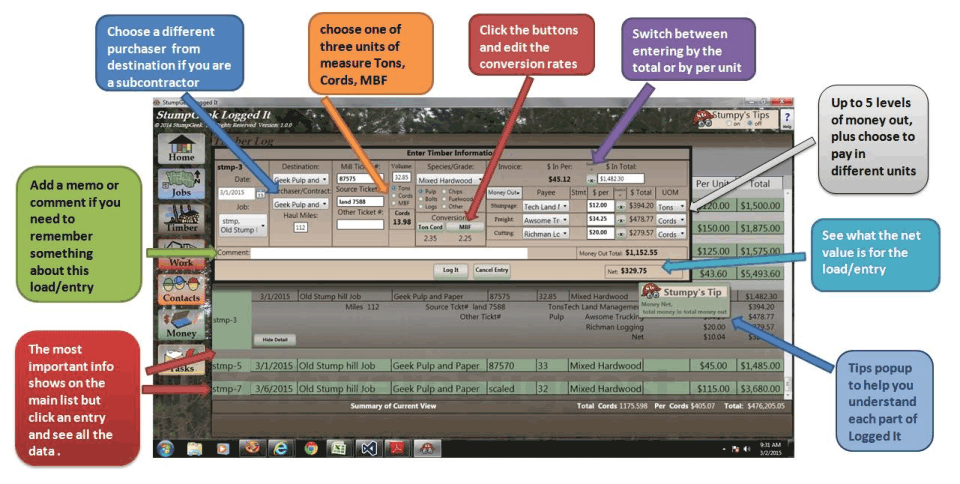The height and width of the screenshot is (484, 960).
Task: Select the Chips grade option
Action: coord(452,192)
